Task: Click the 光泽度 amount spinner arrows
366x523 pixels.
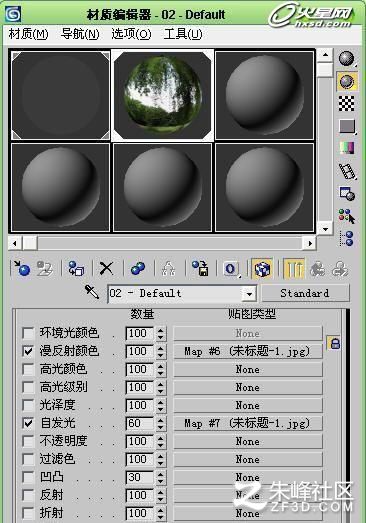Action: 160,405
